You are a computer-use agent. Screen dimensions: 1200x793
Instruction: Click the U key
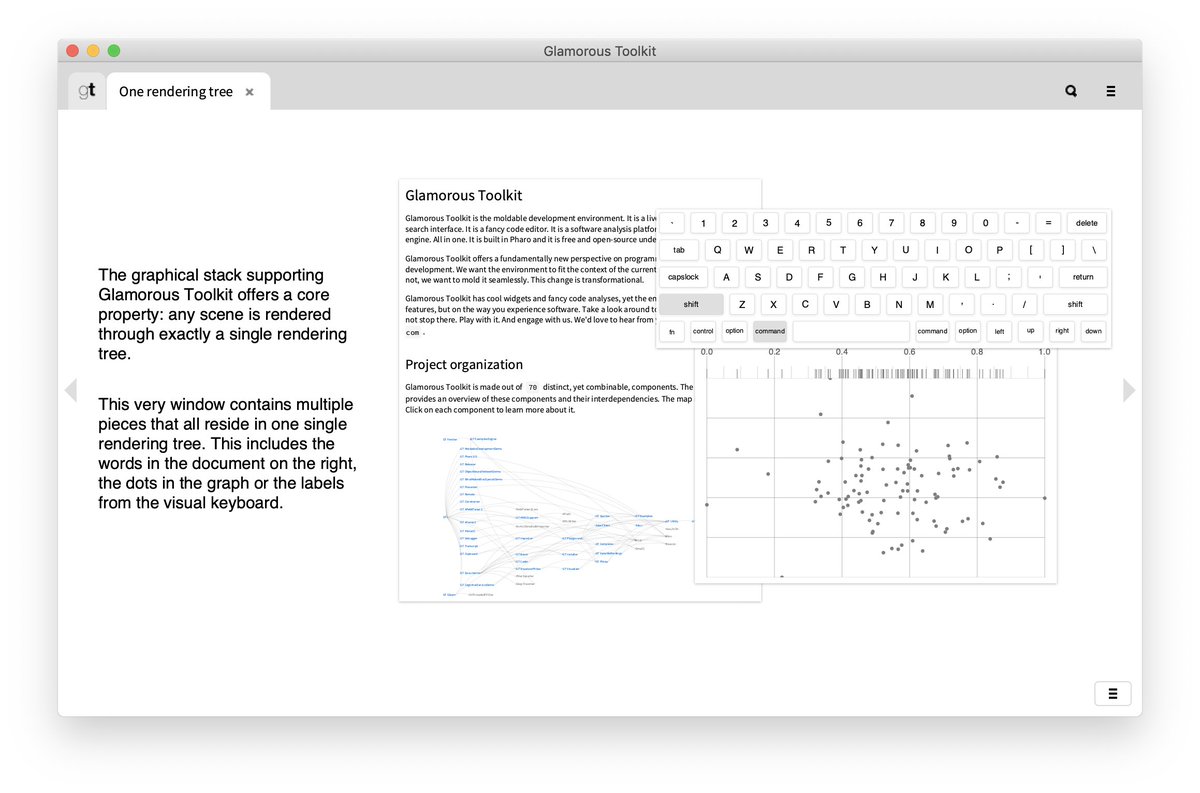(x=906, y=250)
